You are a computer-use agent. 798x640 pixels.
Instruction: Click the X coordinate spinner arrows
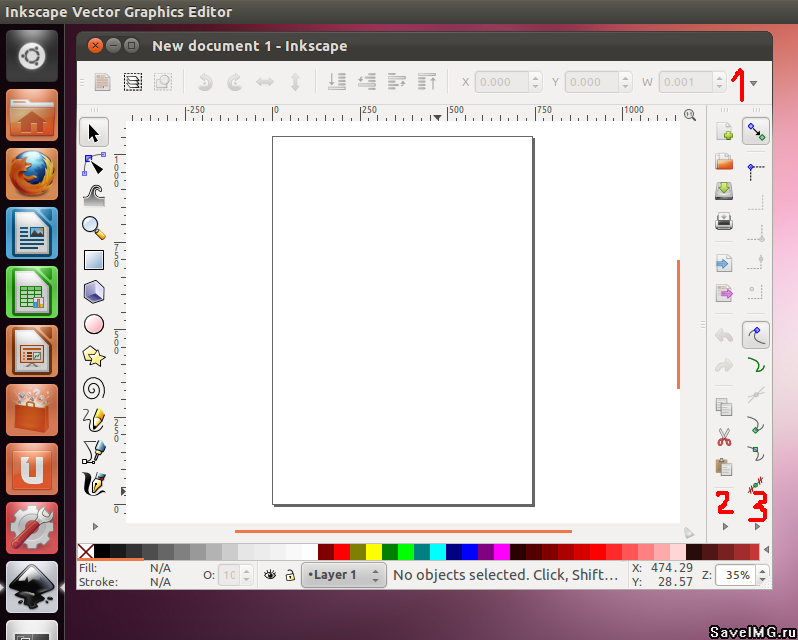tap(535, 82)
